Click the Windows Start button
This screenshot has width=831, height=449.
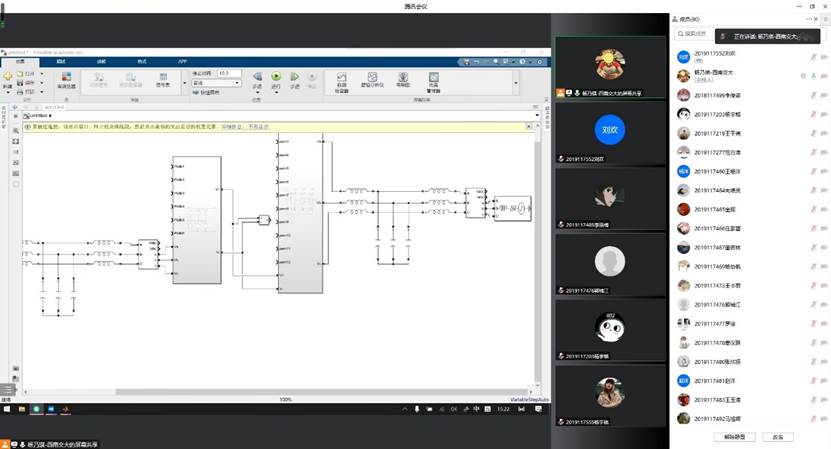5,409
